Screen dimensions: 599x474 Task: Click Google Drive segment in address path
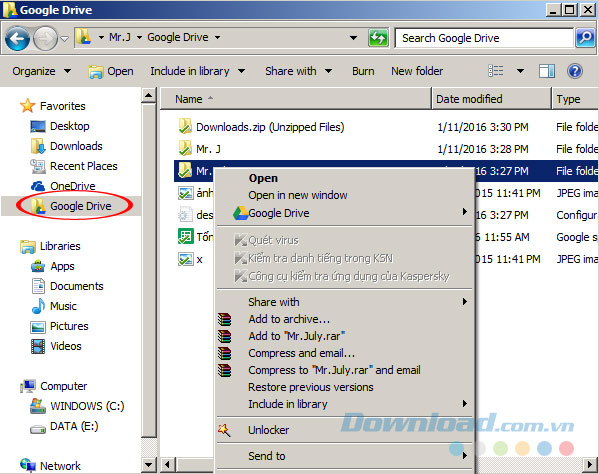click(178, 37)
